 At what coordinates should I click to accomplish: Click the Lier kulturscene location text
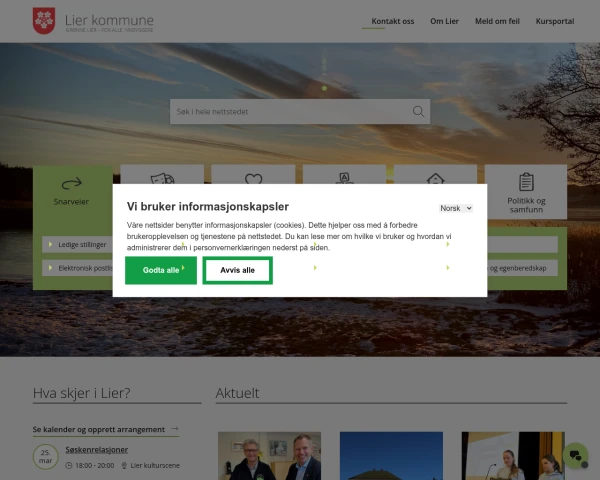pyautogui.click(x=155, y=465)
